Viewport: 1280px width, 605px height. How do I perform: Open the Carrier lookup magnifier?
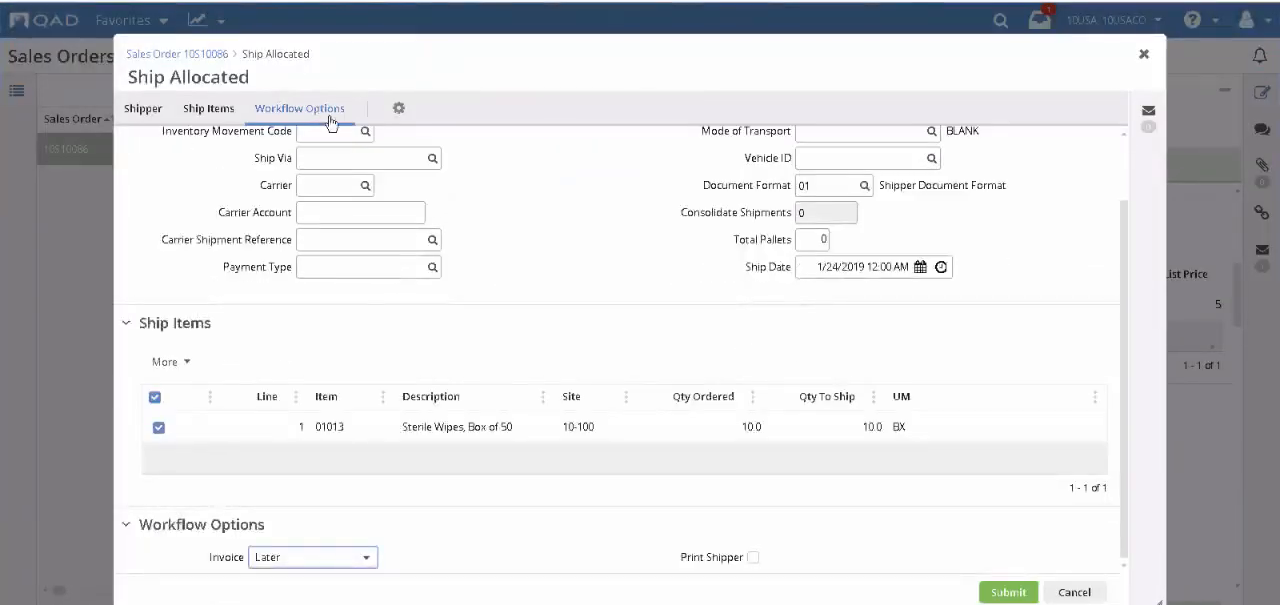365,185
